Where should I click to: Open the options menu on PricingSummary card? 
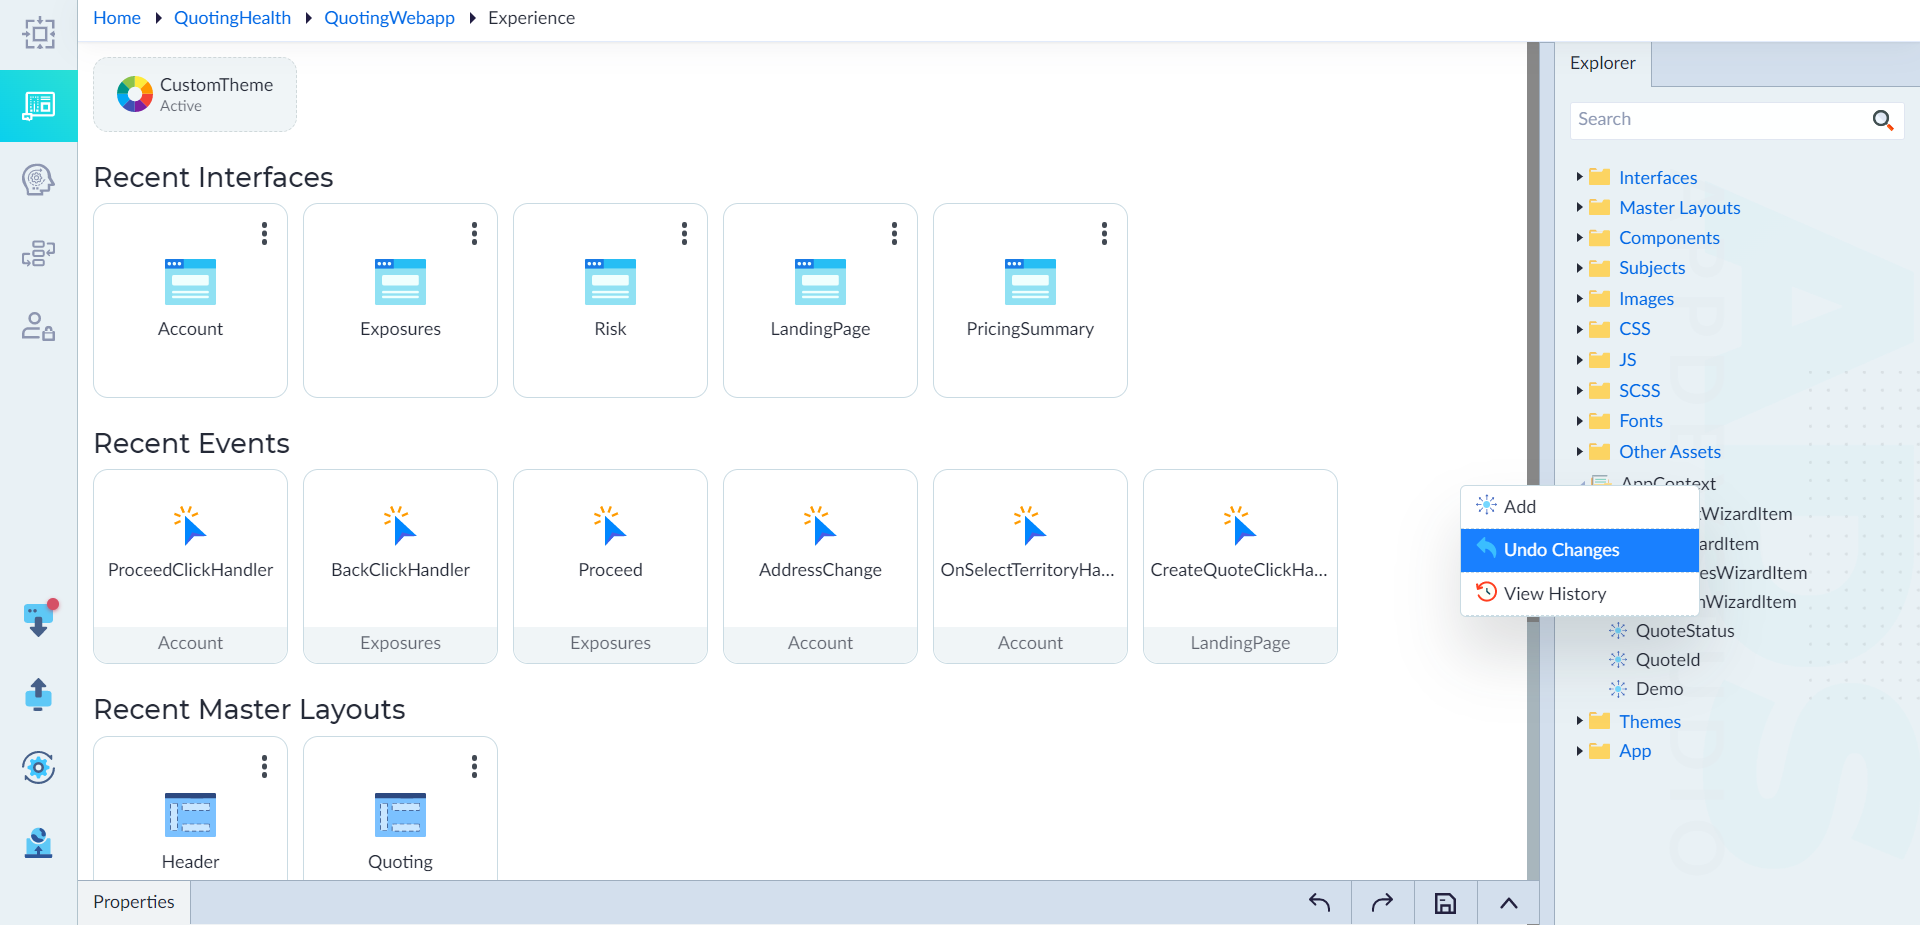pos(1104,234)
